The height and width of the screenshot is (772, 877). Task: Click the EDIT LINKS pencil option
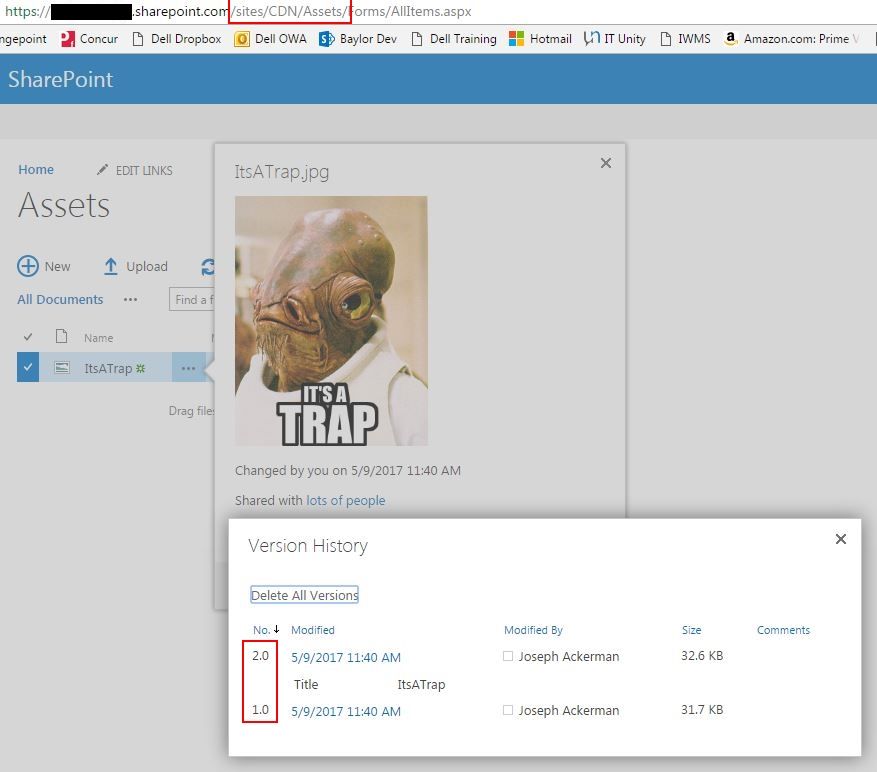(135, 170)
